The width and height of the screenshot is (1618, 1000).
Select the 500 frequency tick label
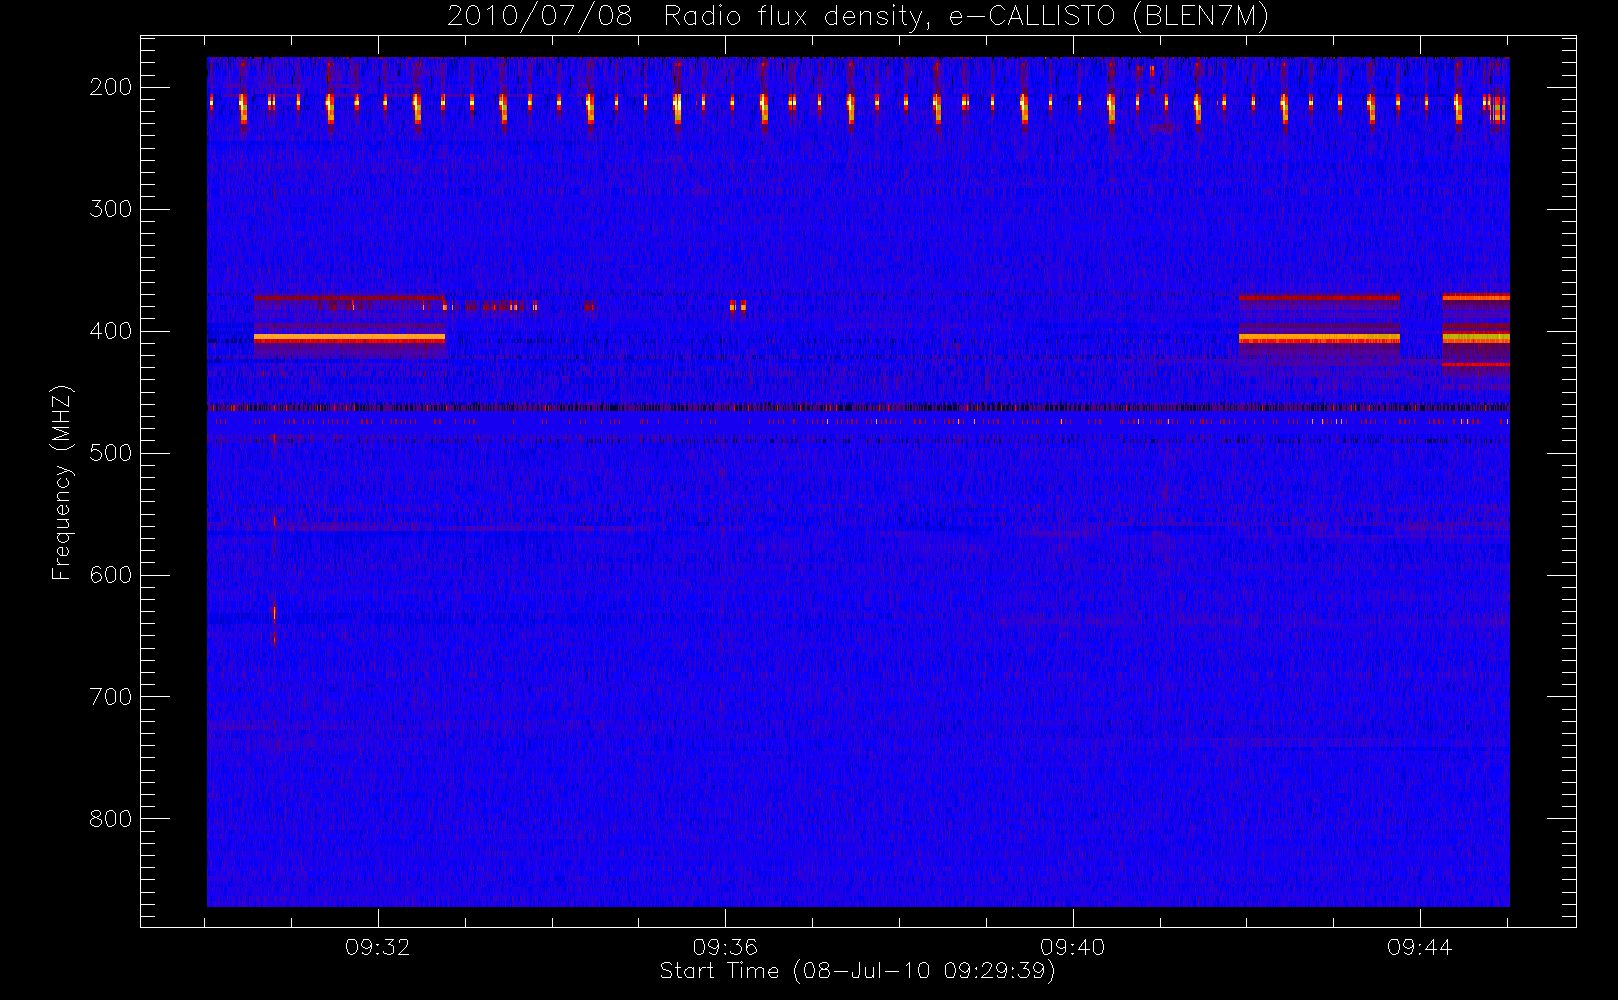point(111,453)
